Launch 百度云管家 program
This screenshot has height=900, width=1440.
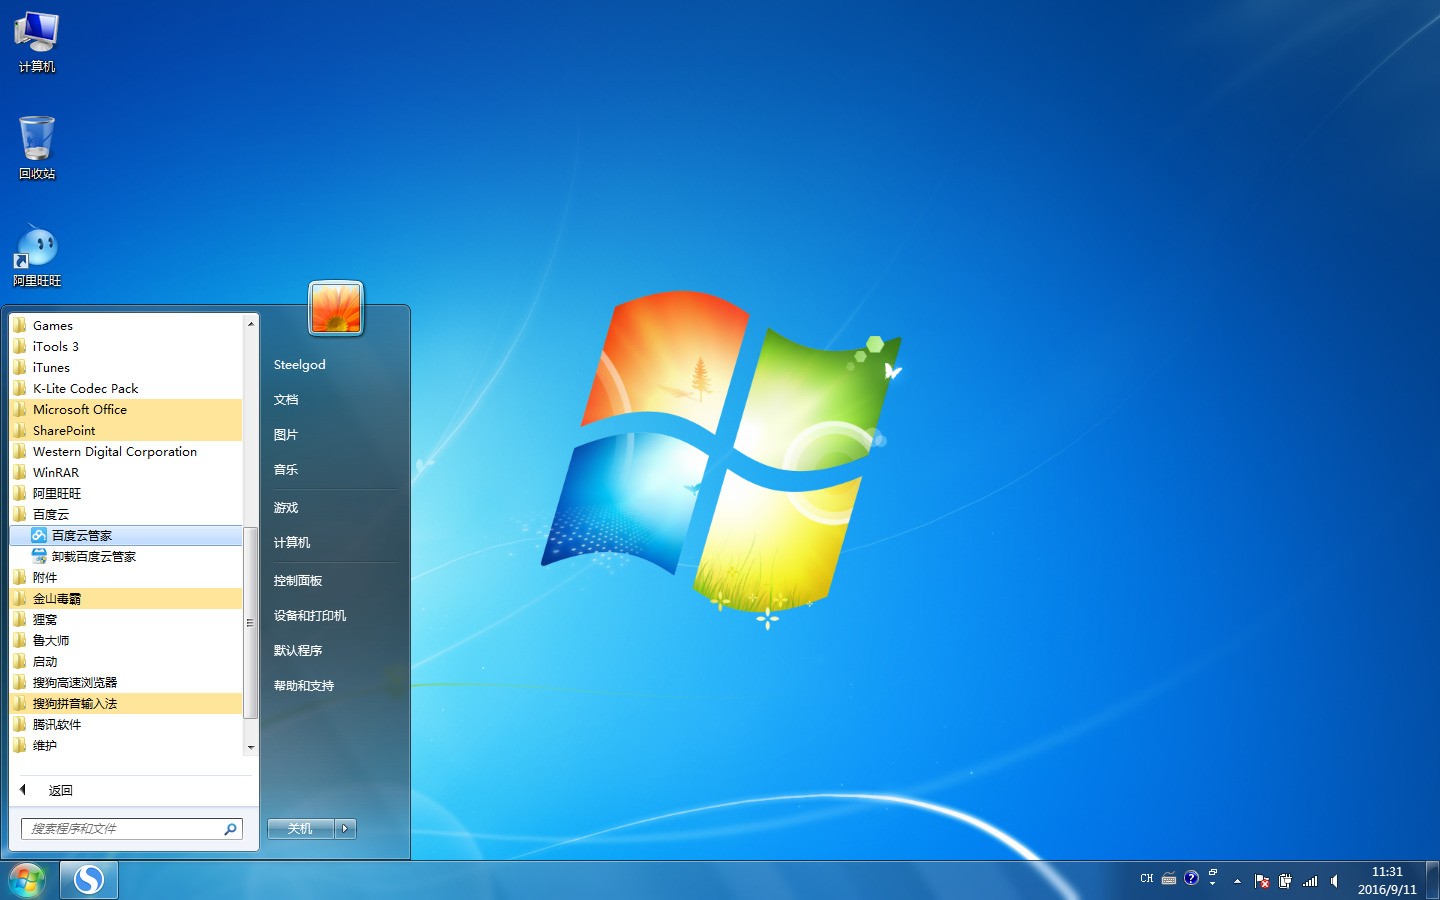pos(126,535)
